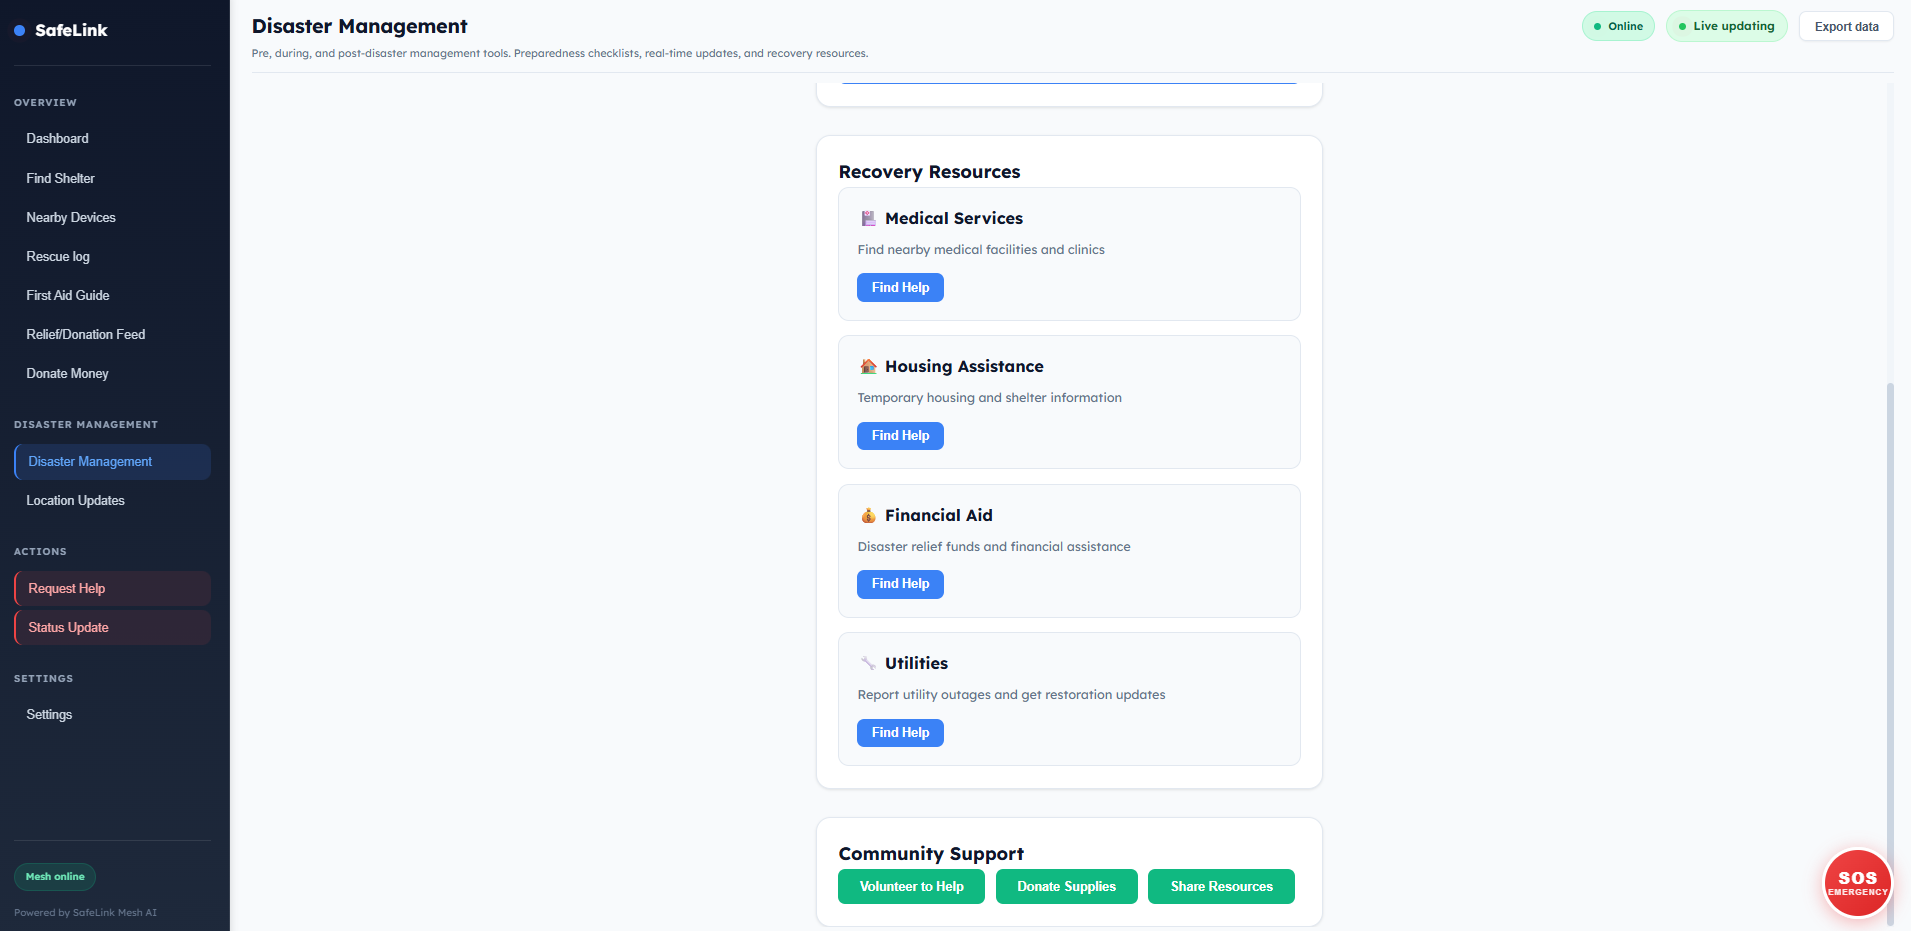Image resolution: width=1911 pixels, height=931 pixels.
Task: Click Request Help action
Action: [112, 588]
